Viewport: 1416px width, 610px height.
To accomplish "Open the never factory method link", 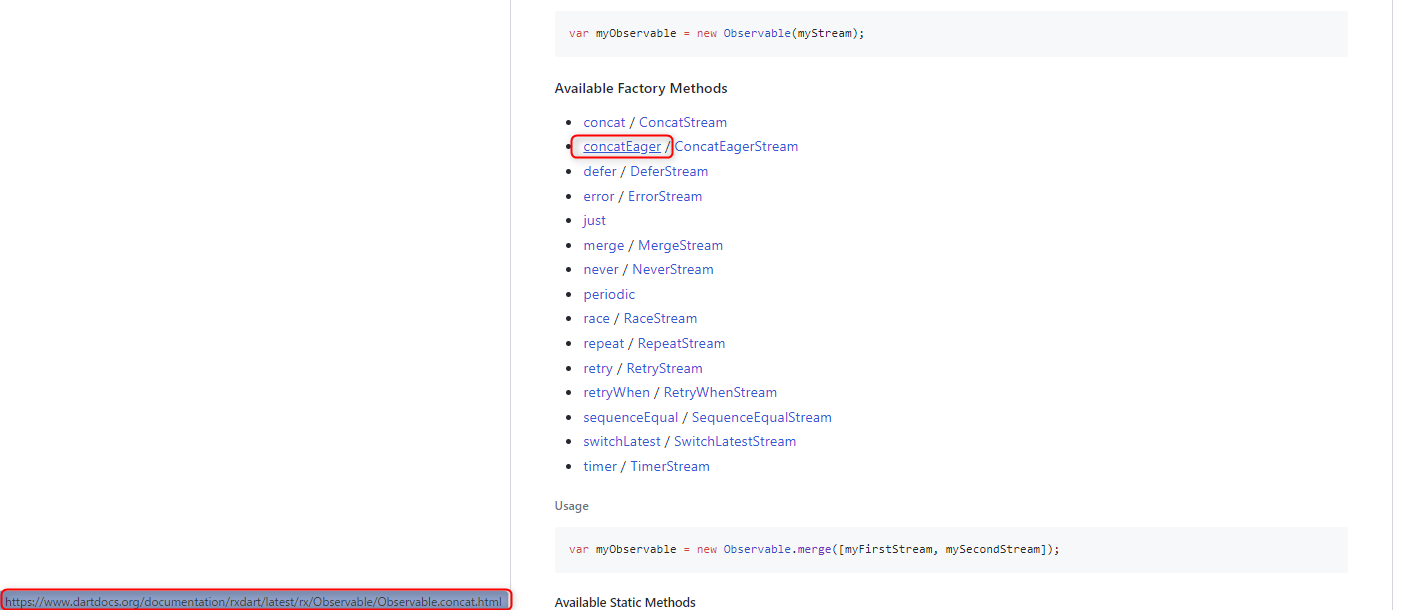I will tap(600, 269).
